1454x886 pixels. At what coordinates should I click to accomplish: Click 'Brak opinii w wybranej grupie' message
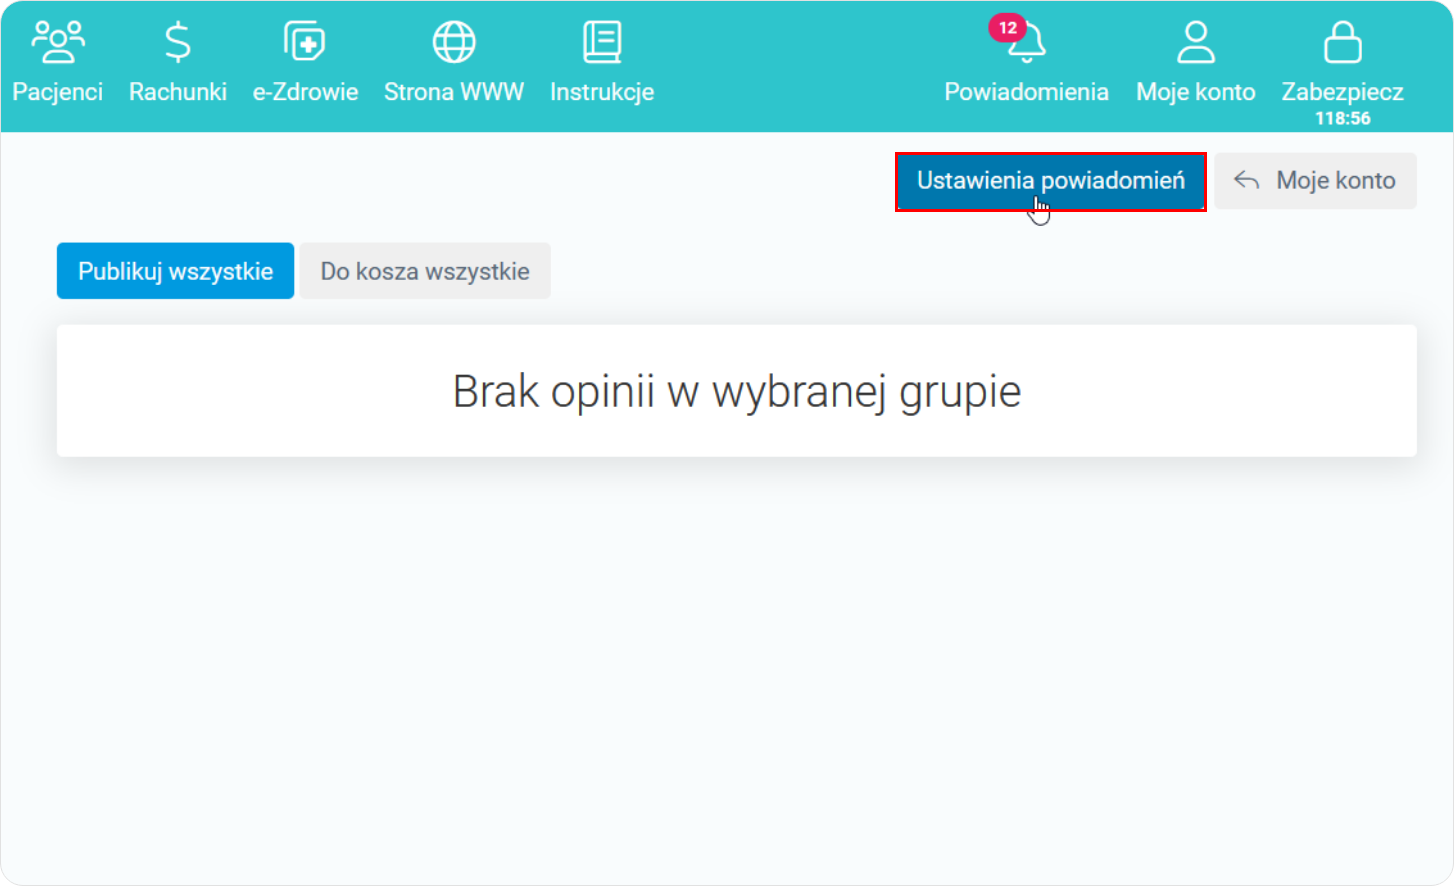click(x=737, y=391)
